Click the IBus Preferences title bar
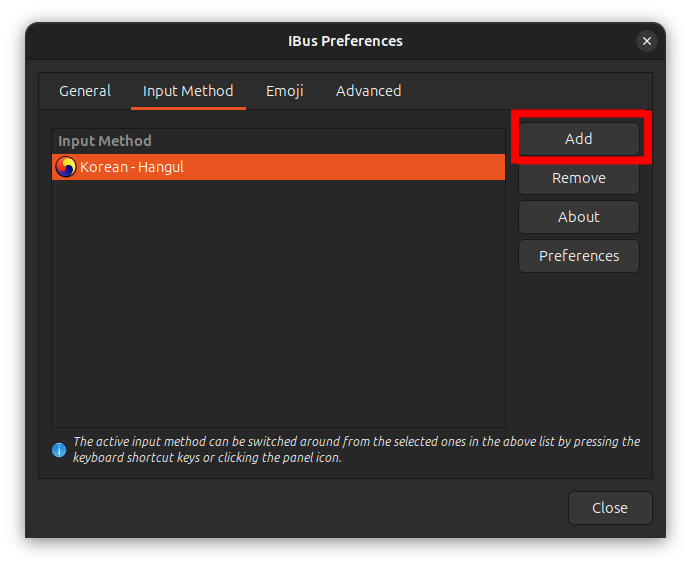691x566 pixels. click(x=345, y=41)
